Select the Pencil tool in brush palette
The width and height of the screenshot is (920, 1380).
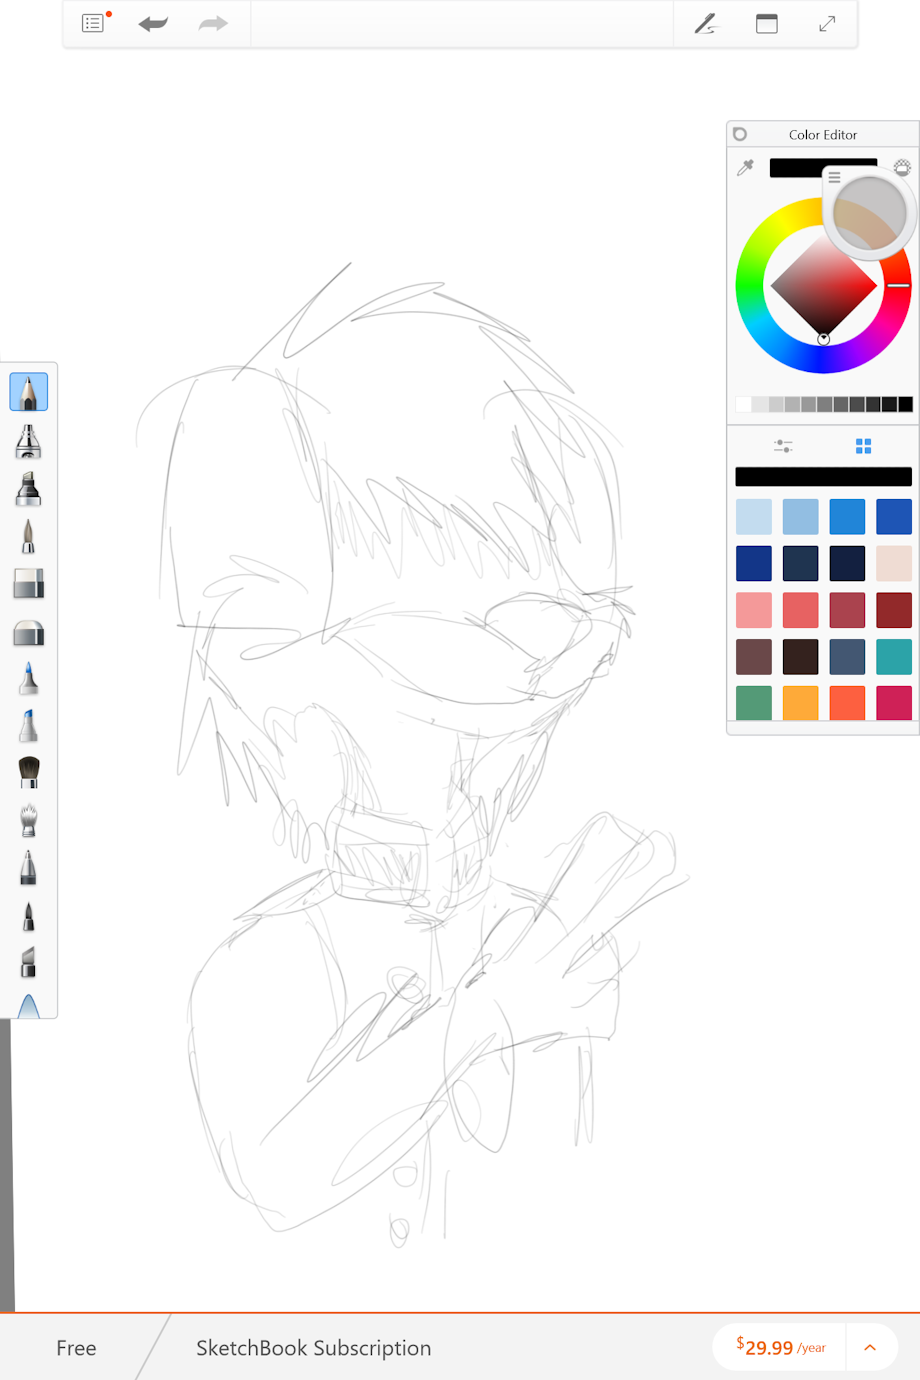pos(28,392)
